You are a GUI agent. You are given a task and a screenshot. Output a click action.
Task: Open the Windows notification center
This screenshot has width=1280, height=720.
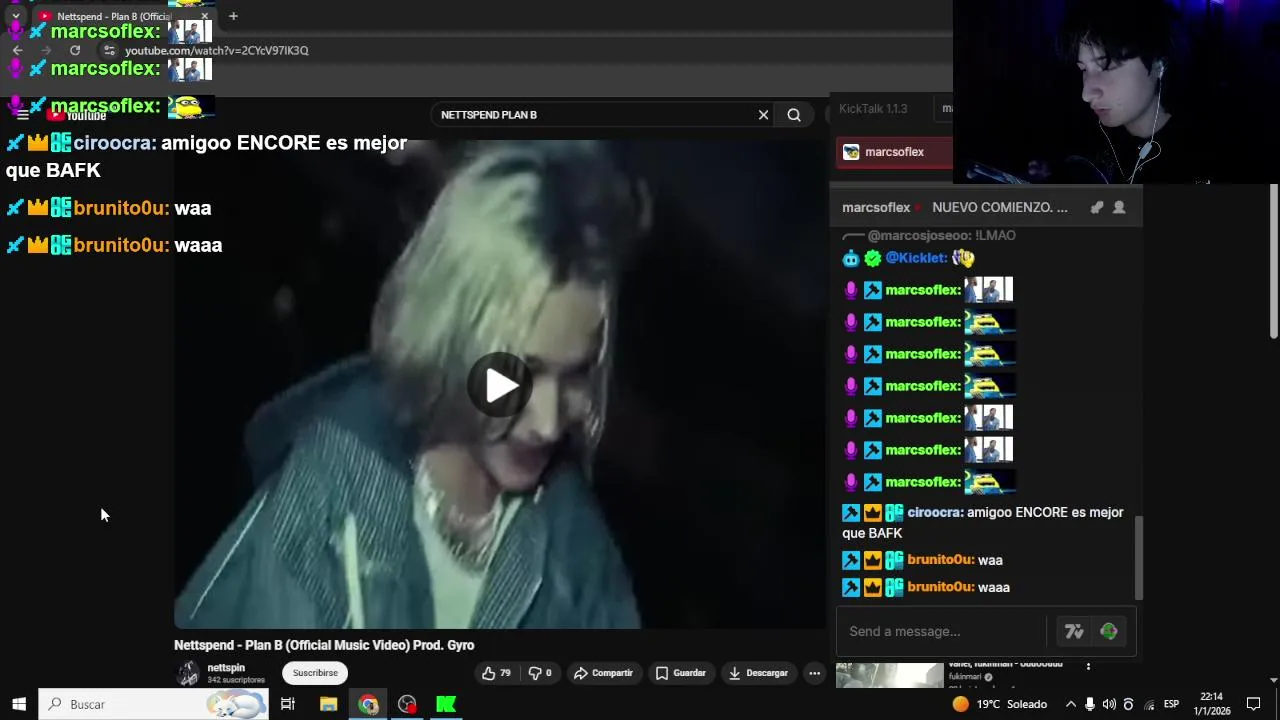1253,704
